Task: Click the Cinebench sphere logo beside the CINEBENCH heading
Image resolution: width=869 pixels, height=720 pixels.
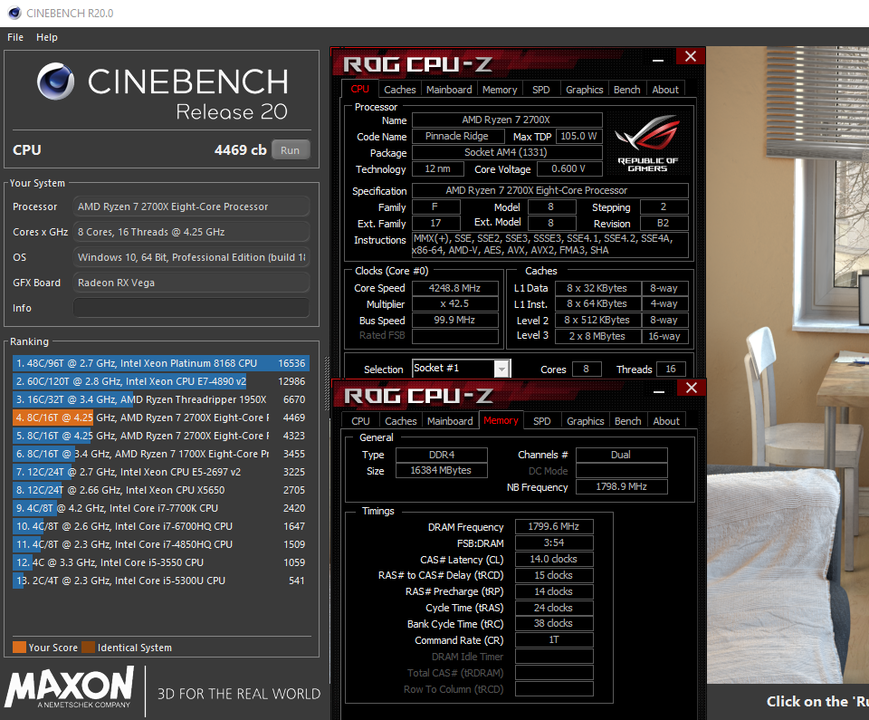Action: (55, 81)
